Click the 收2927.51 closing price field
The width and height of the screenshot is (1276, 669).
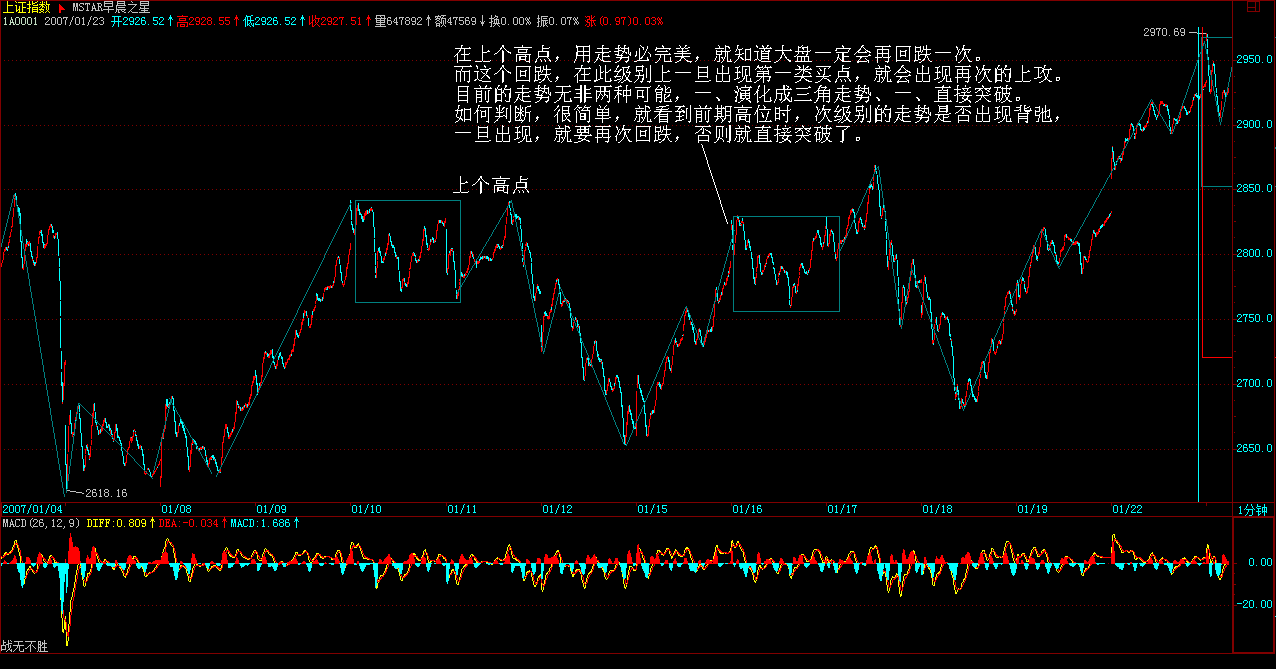tap(335, 20)
